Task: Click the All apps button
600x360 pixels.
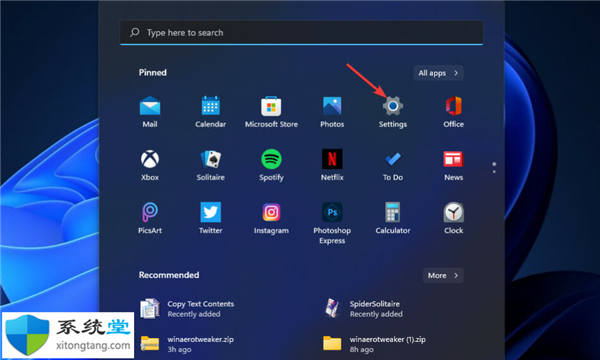Action: [439, 73]
